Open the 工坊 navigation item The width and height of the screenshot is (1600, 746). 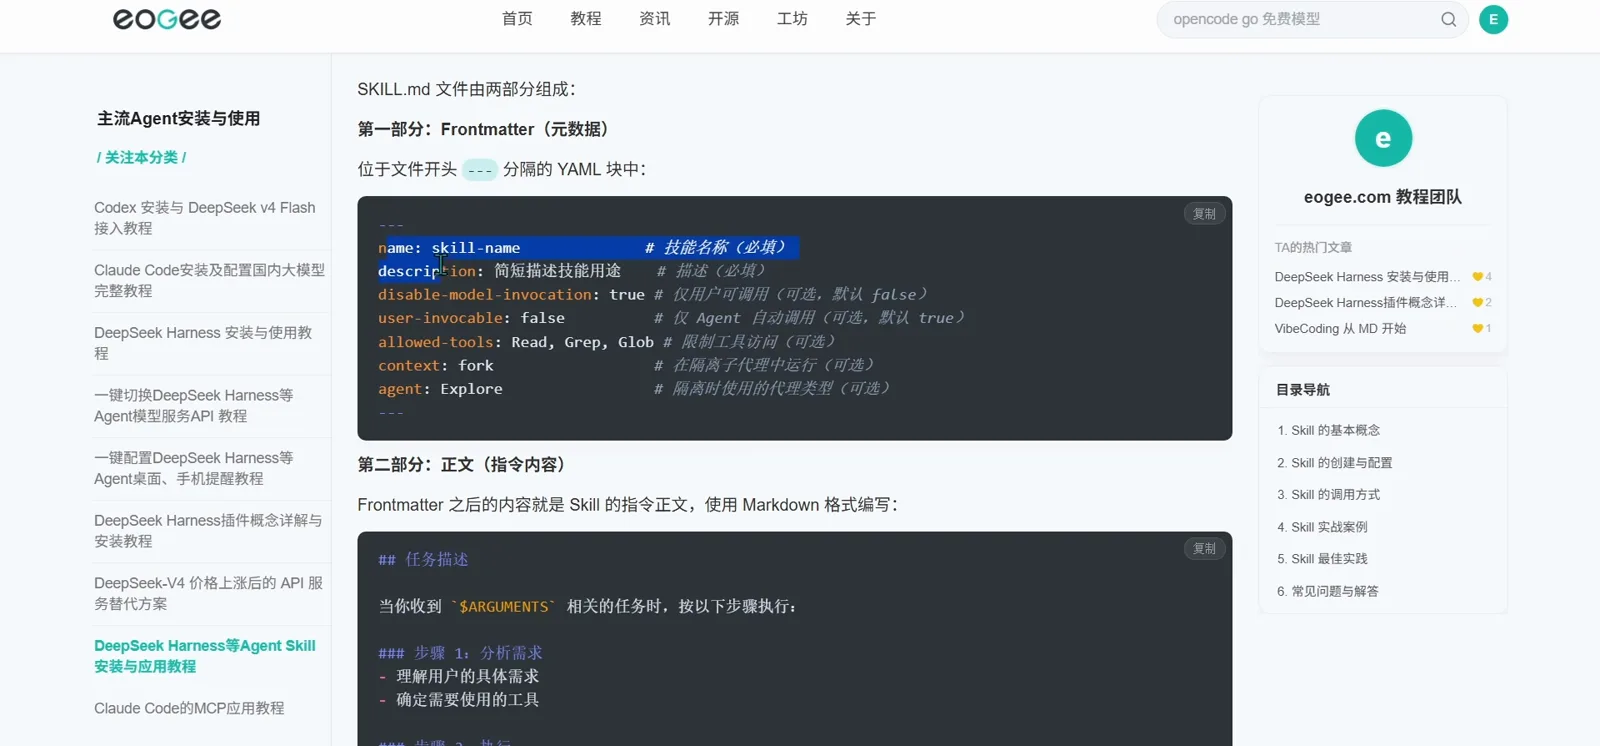(x=792, y=19)
